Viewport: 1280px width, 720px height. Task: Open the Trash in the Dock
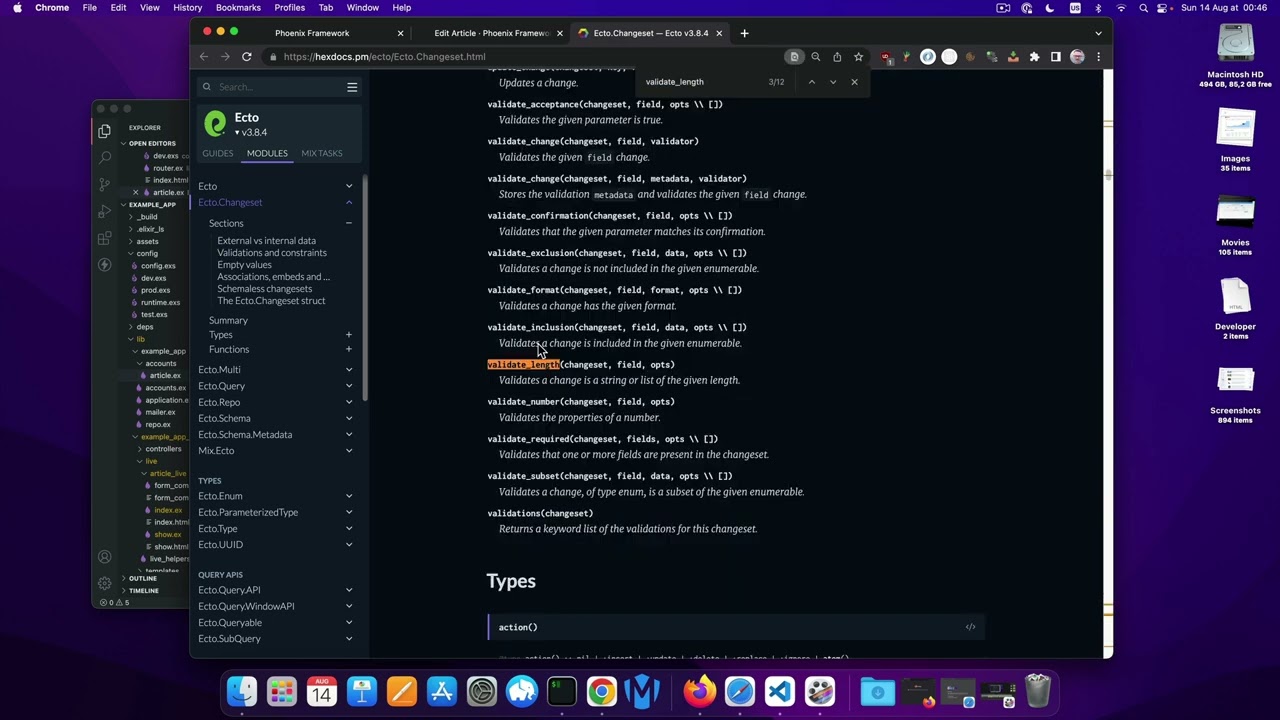(1038, 691)
